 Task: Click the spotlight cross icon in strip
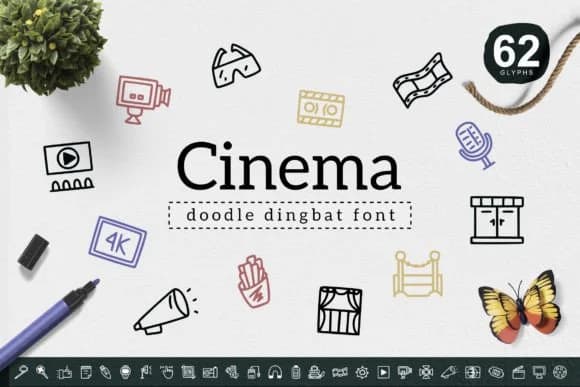click(x=426, y=372)
